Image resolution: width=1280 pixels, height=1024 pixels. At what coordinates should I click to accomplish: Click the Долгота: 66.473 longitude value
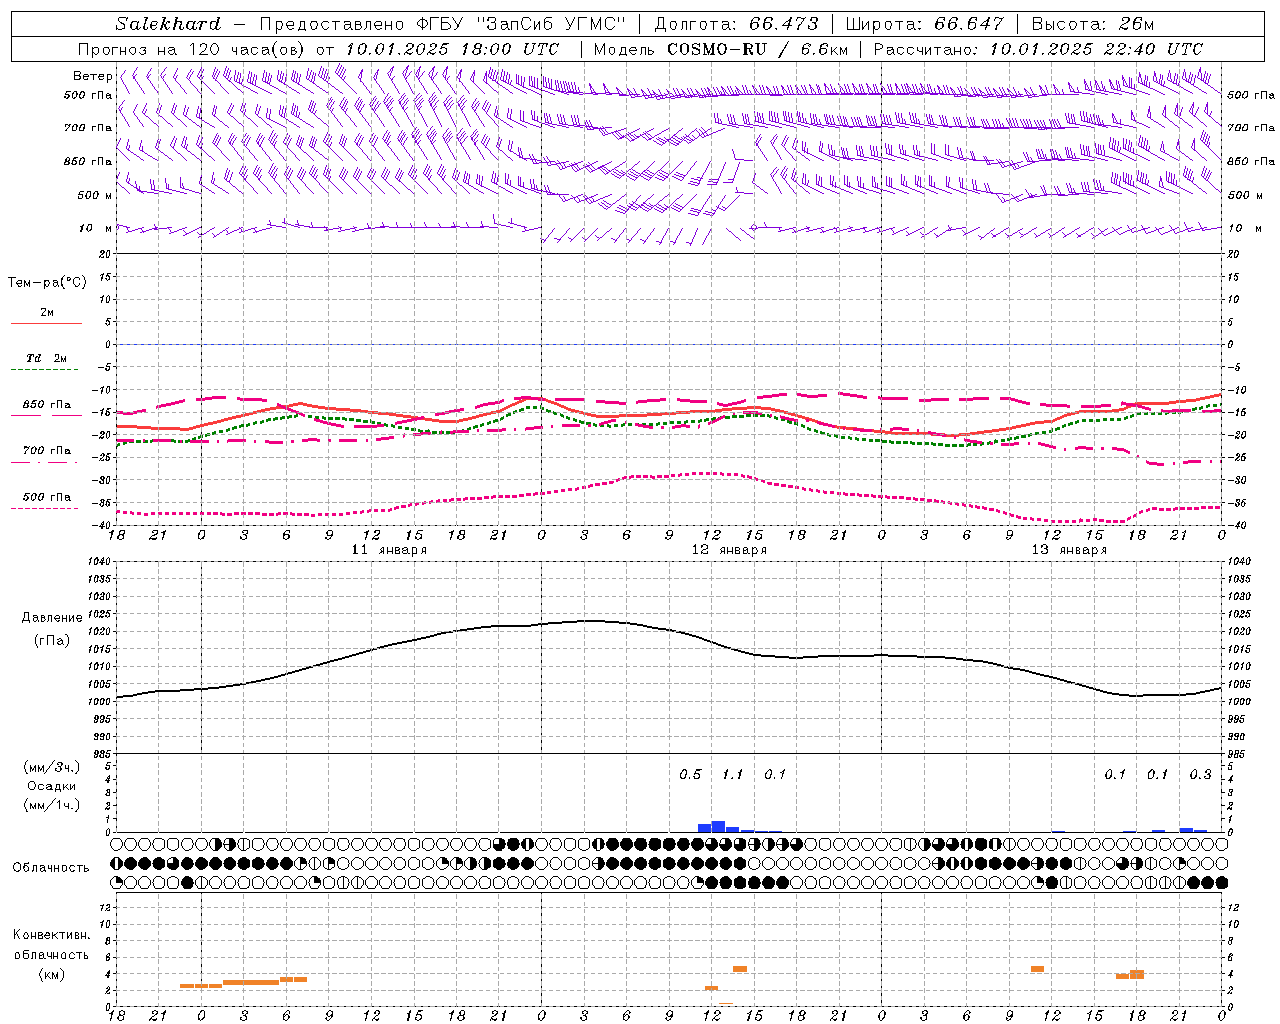pos(736,24)
